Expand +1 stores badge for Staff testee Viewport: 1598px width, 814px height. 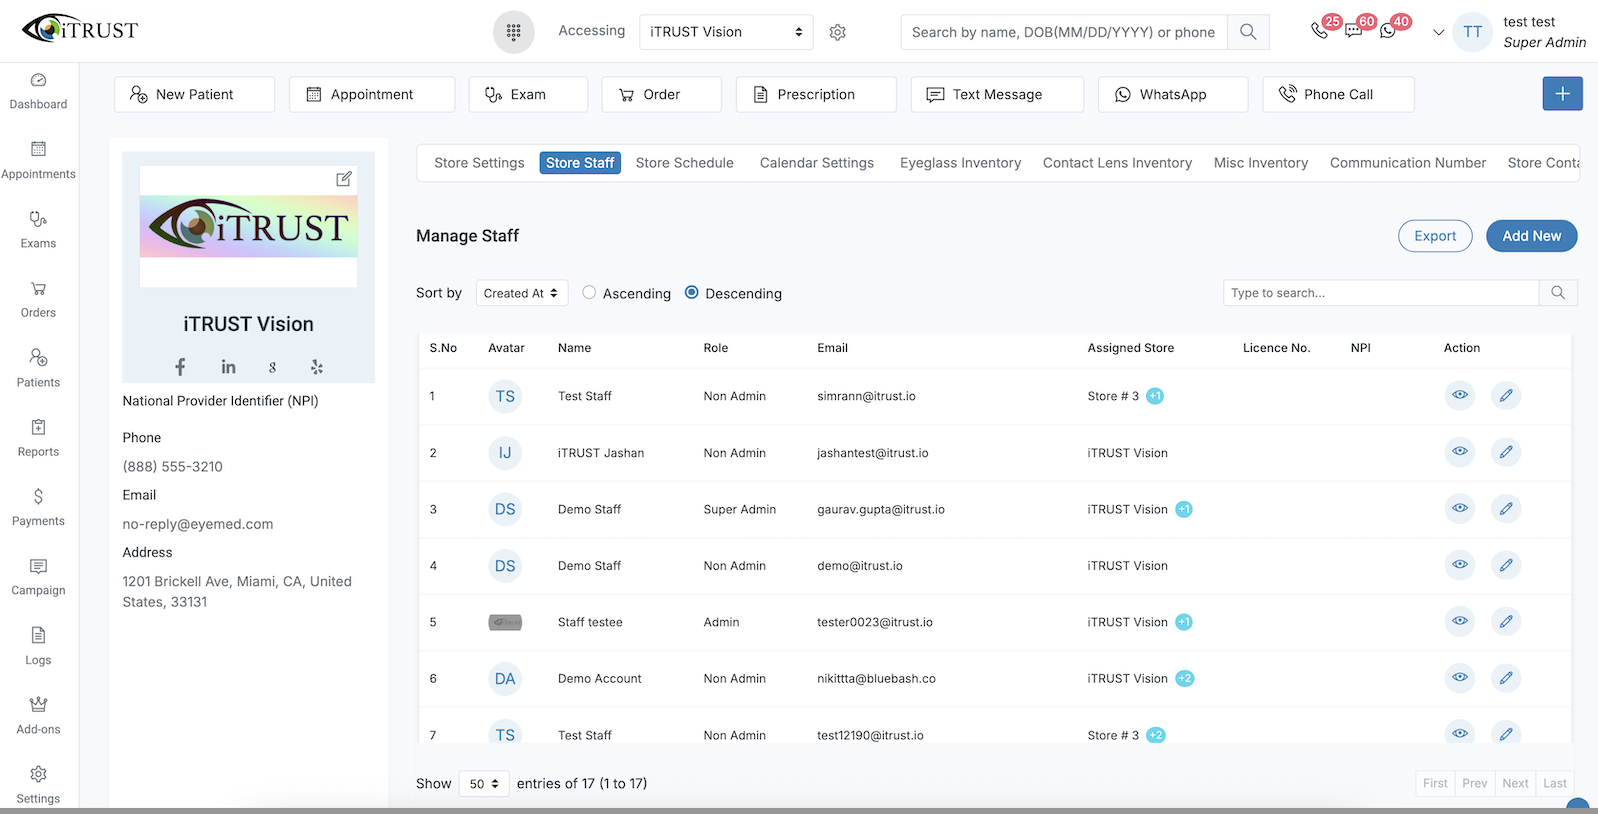coord(1184,622)
